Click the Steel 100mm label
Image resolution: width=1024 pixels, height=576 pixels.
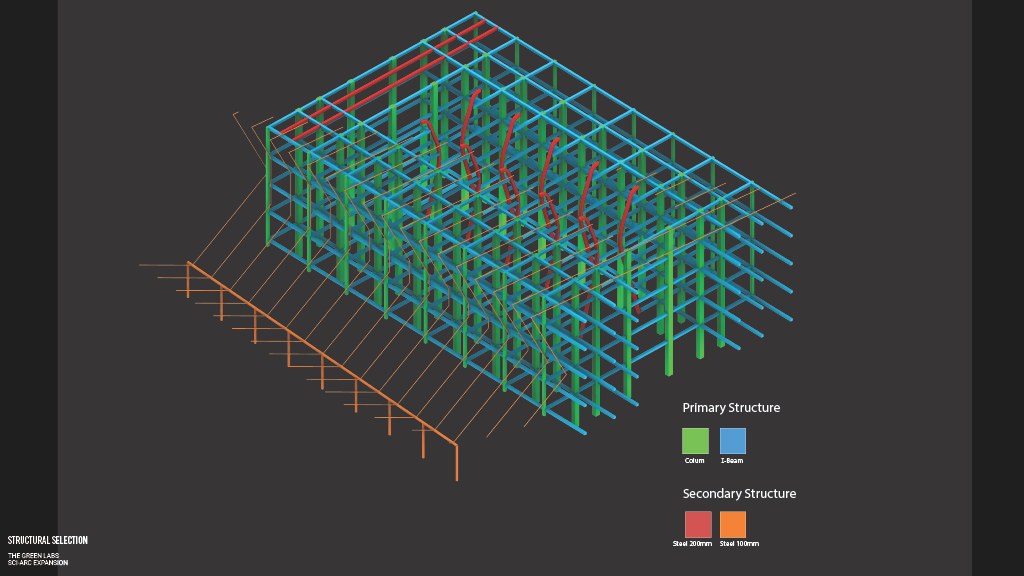coord(739,543)
